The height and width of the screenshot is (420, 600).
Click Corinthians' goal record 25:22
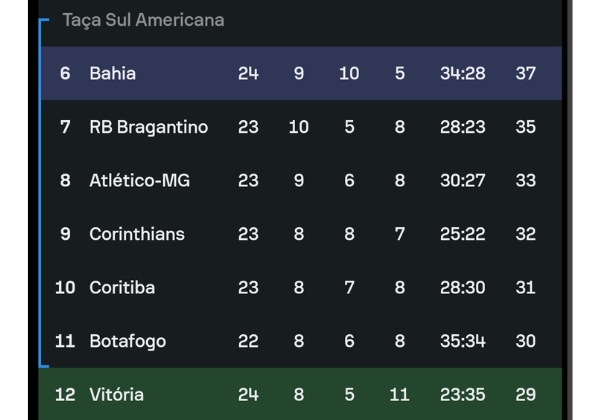click(x=463, y=234)
